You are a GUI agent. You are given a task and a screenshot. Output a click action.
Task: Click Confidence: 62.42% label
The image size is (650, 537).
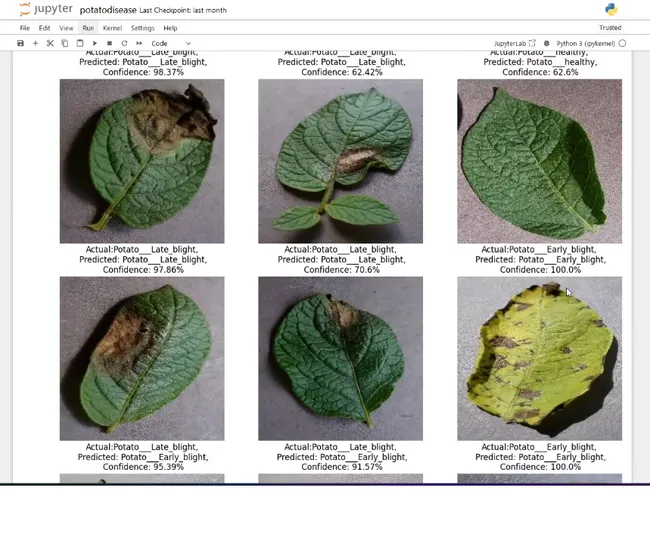[x=342, y=72]
